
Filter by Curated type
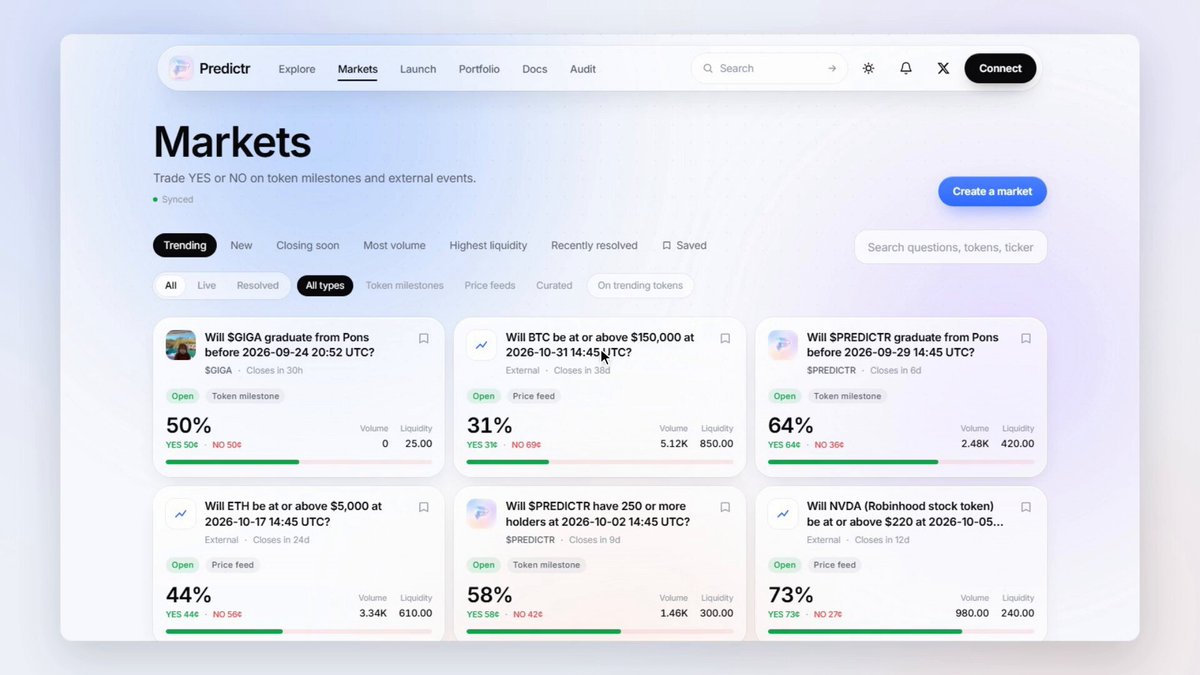click(x=554, y=285)
